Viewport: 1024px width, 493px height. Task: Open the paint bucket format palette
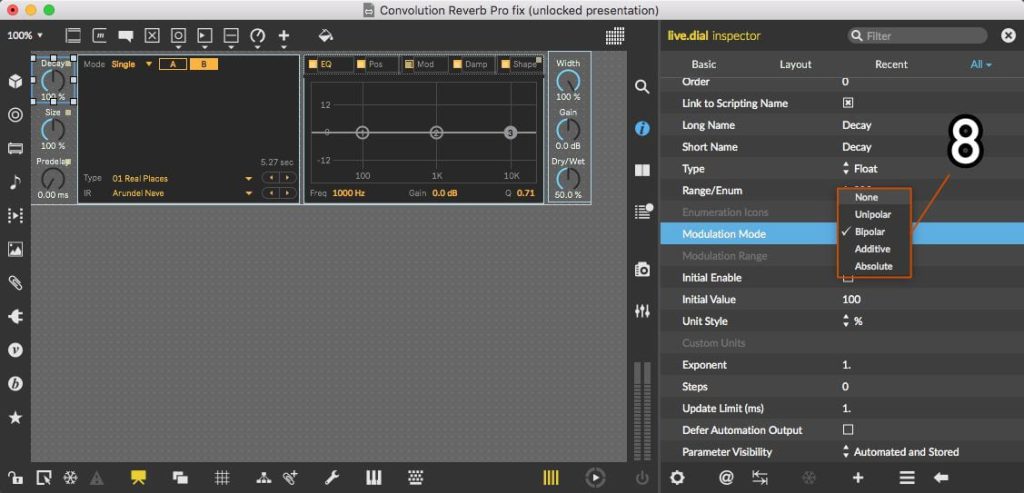click(x=325, y=35)
